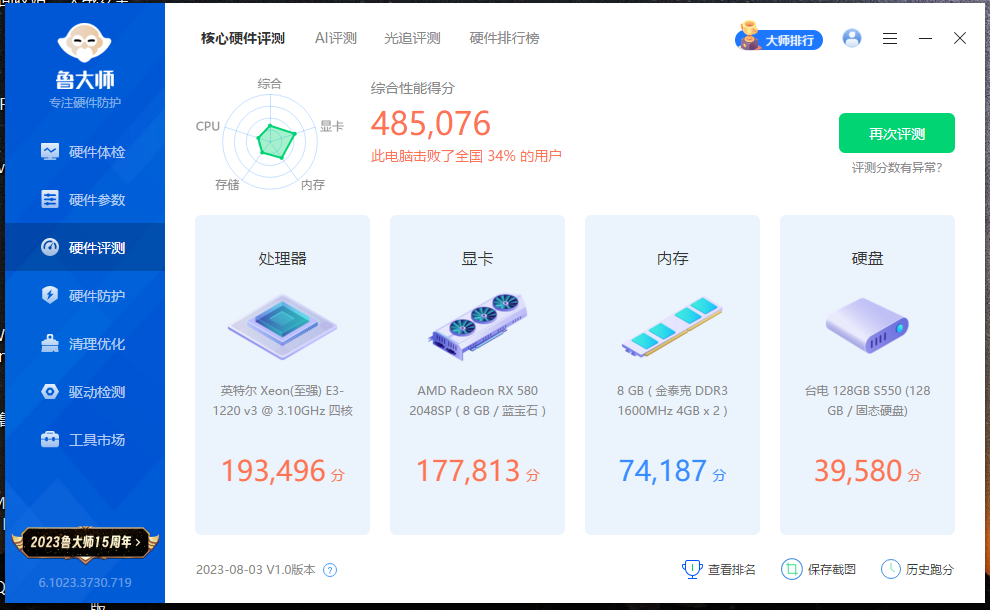Image resolution: width=990 pixels, height=610 pixels.
Task: Open the 硬件排行榜 tab
Action: (x=504, y=38)
